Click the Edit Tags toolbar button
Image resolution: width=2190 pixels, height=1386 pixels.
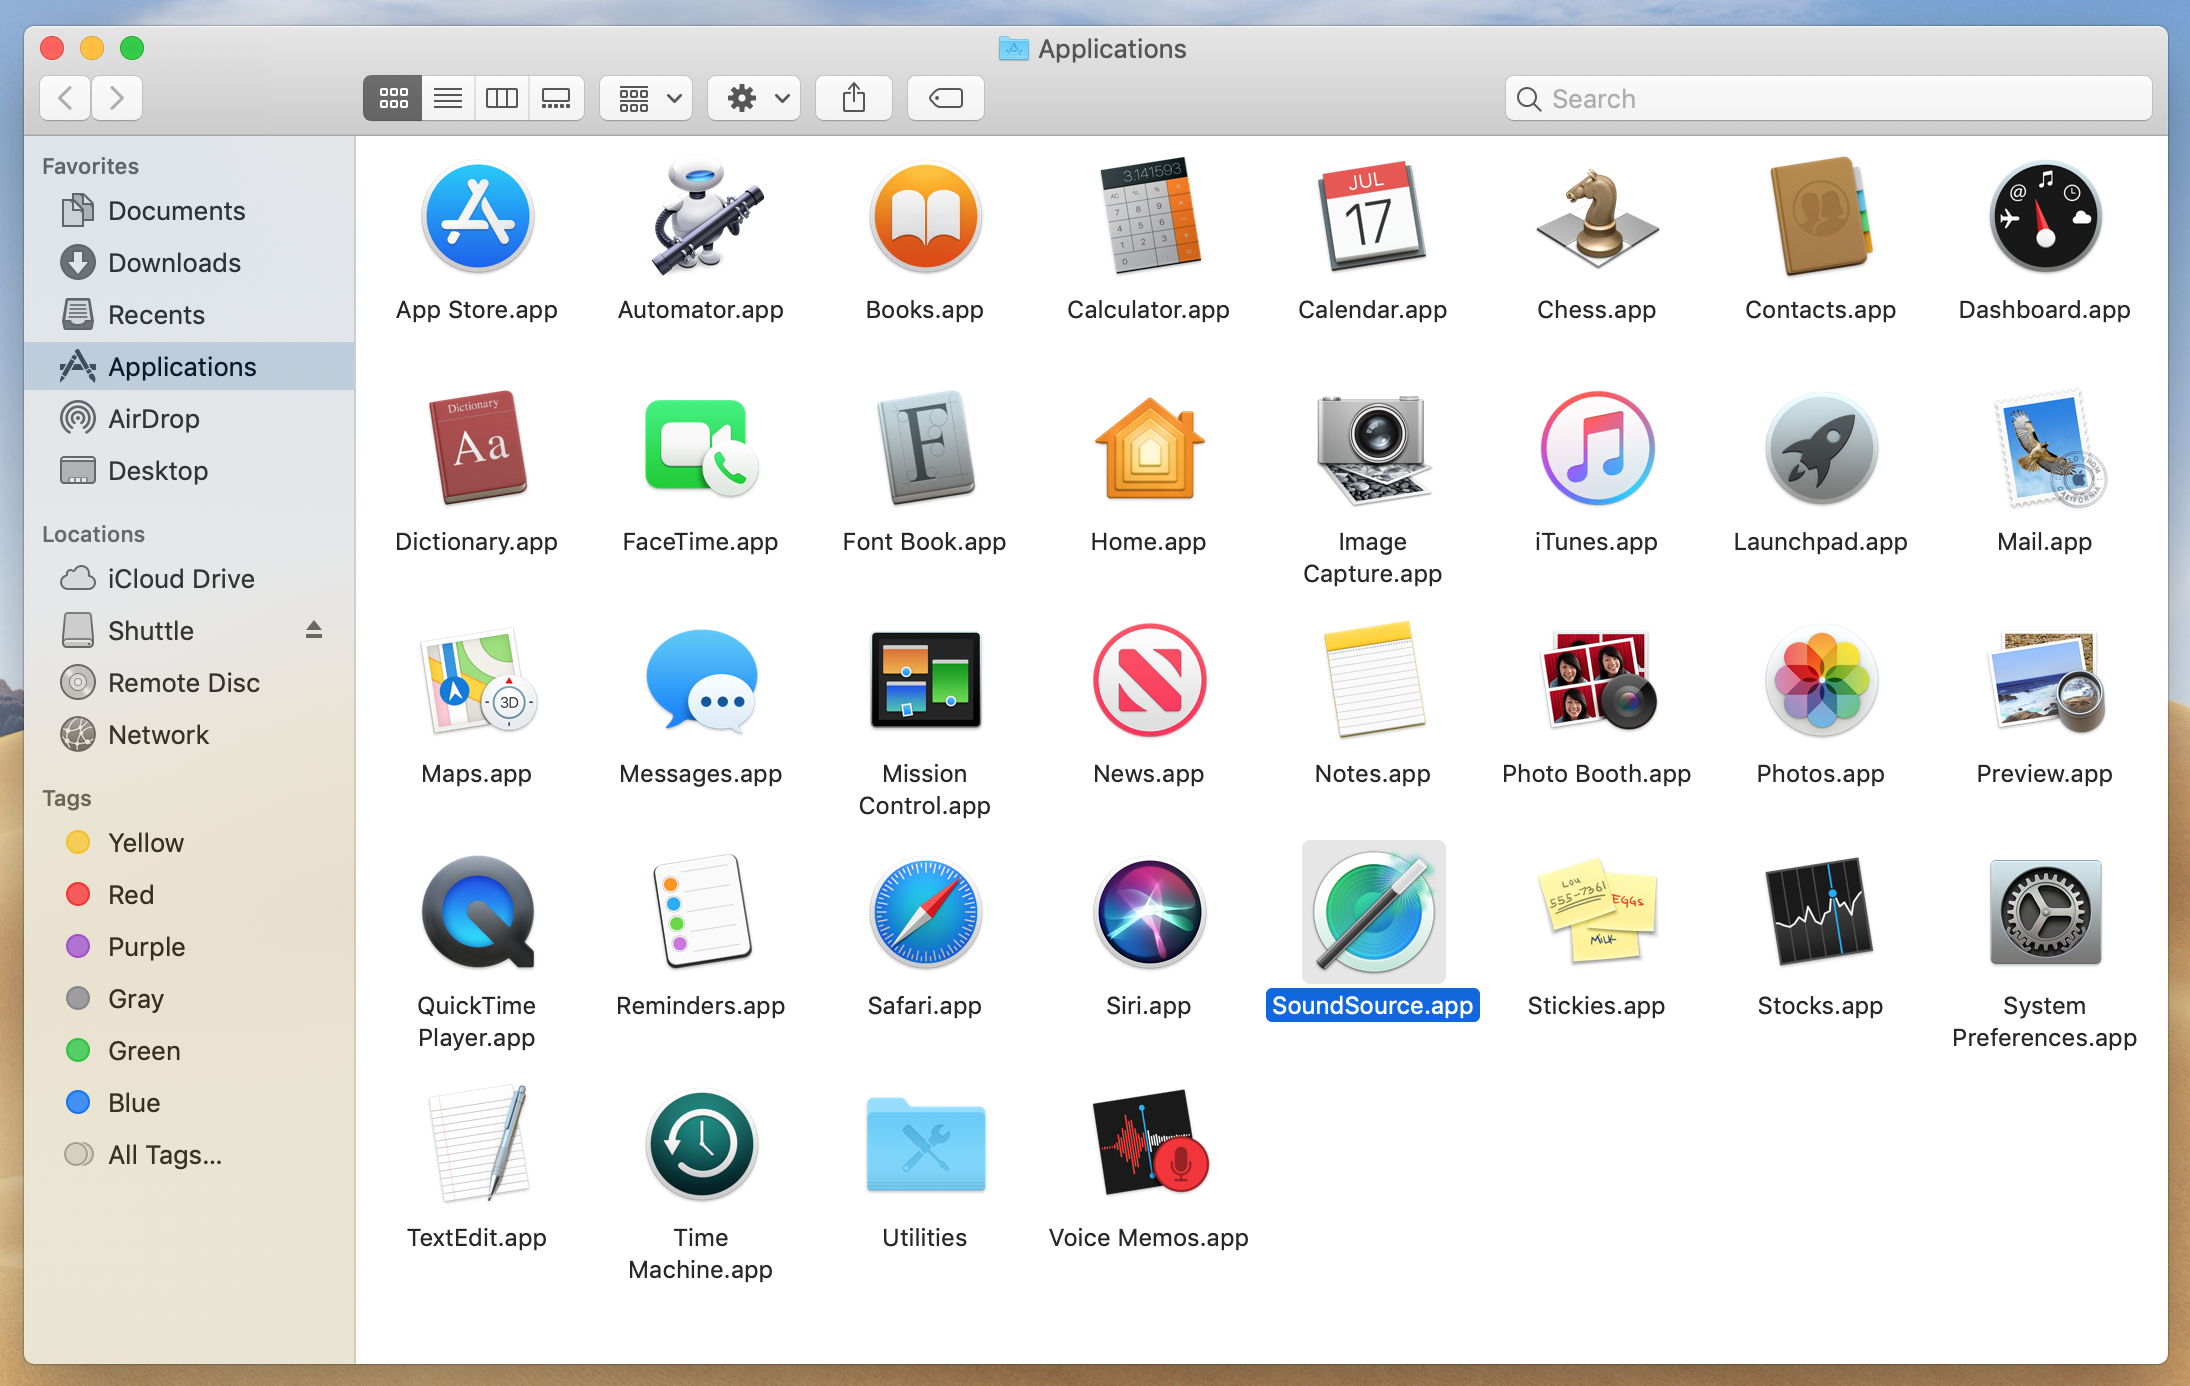point(946,98)
